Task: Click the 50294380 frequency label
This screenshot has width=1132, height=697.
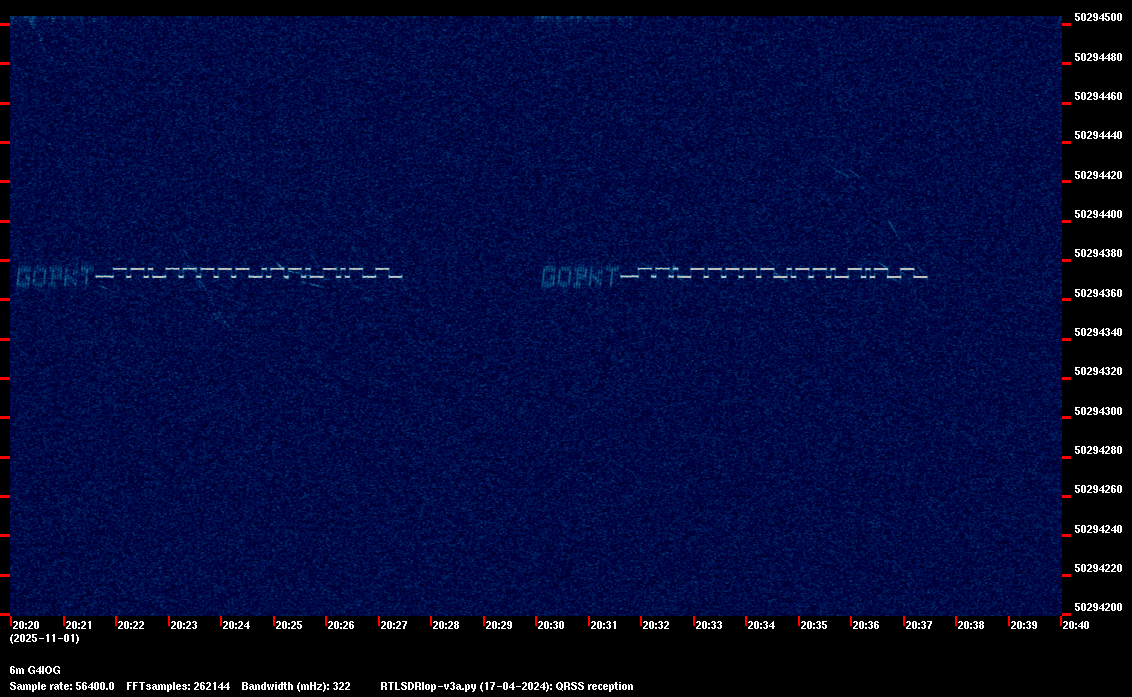Action: (x=1098, y=254)
